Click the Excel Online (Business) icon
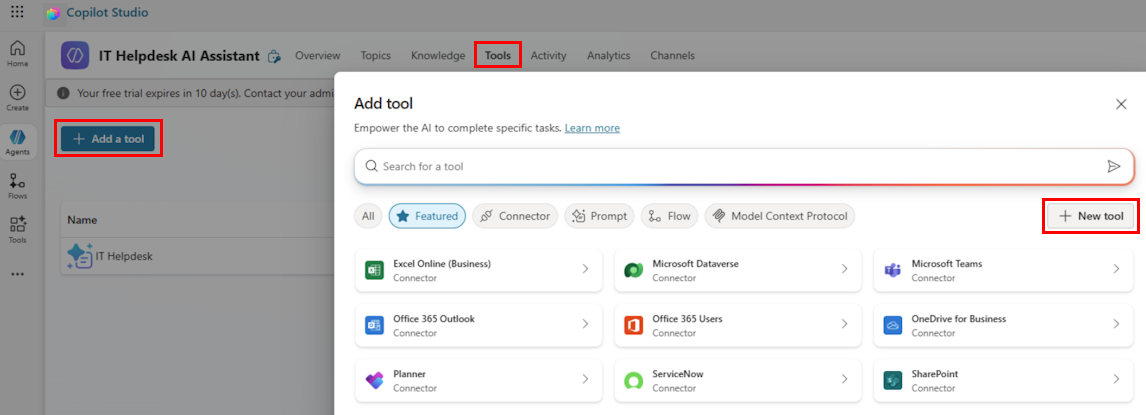Screen dimensions: 1146x415 coord(374,270)
